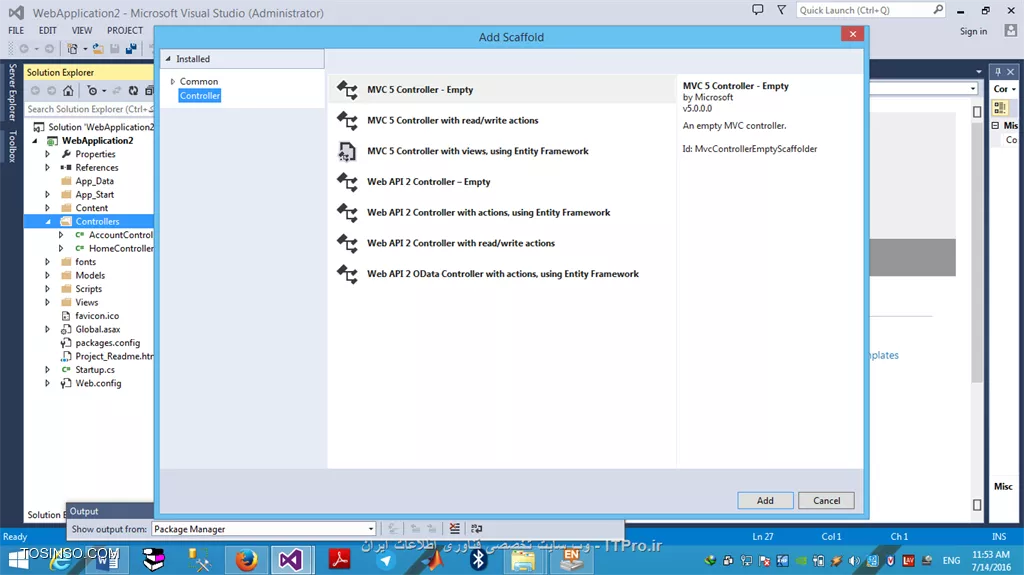This screenshot has width=1024, height=575.
Task: Click the MATLAB icon in taskbar
Action: [432, 561]
